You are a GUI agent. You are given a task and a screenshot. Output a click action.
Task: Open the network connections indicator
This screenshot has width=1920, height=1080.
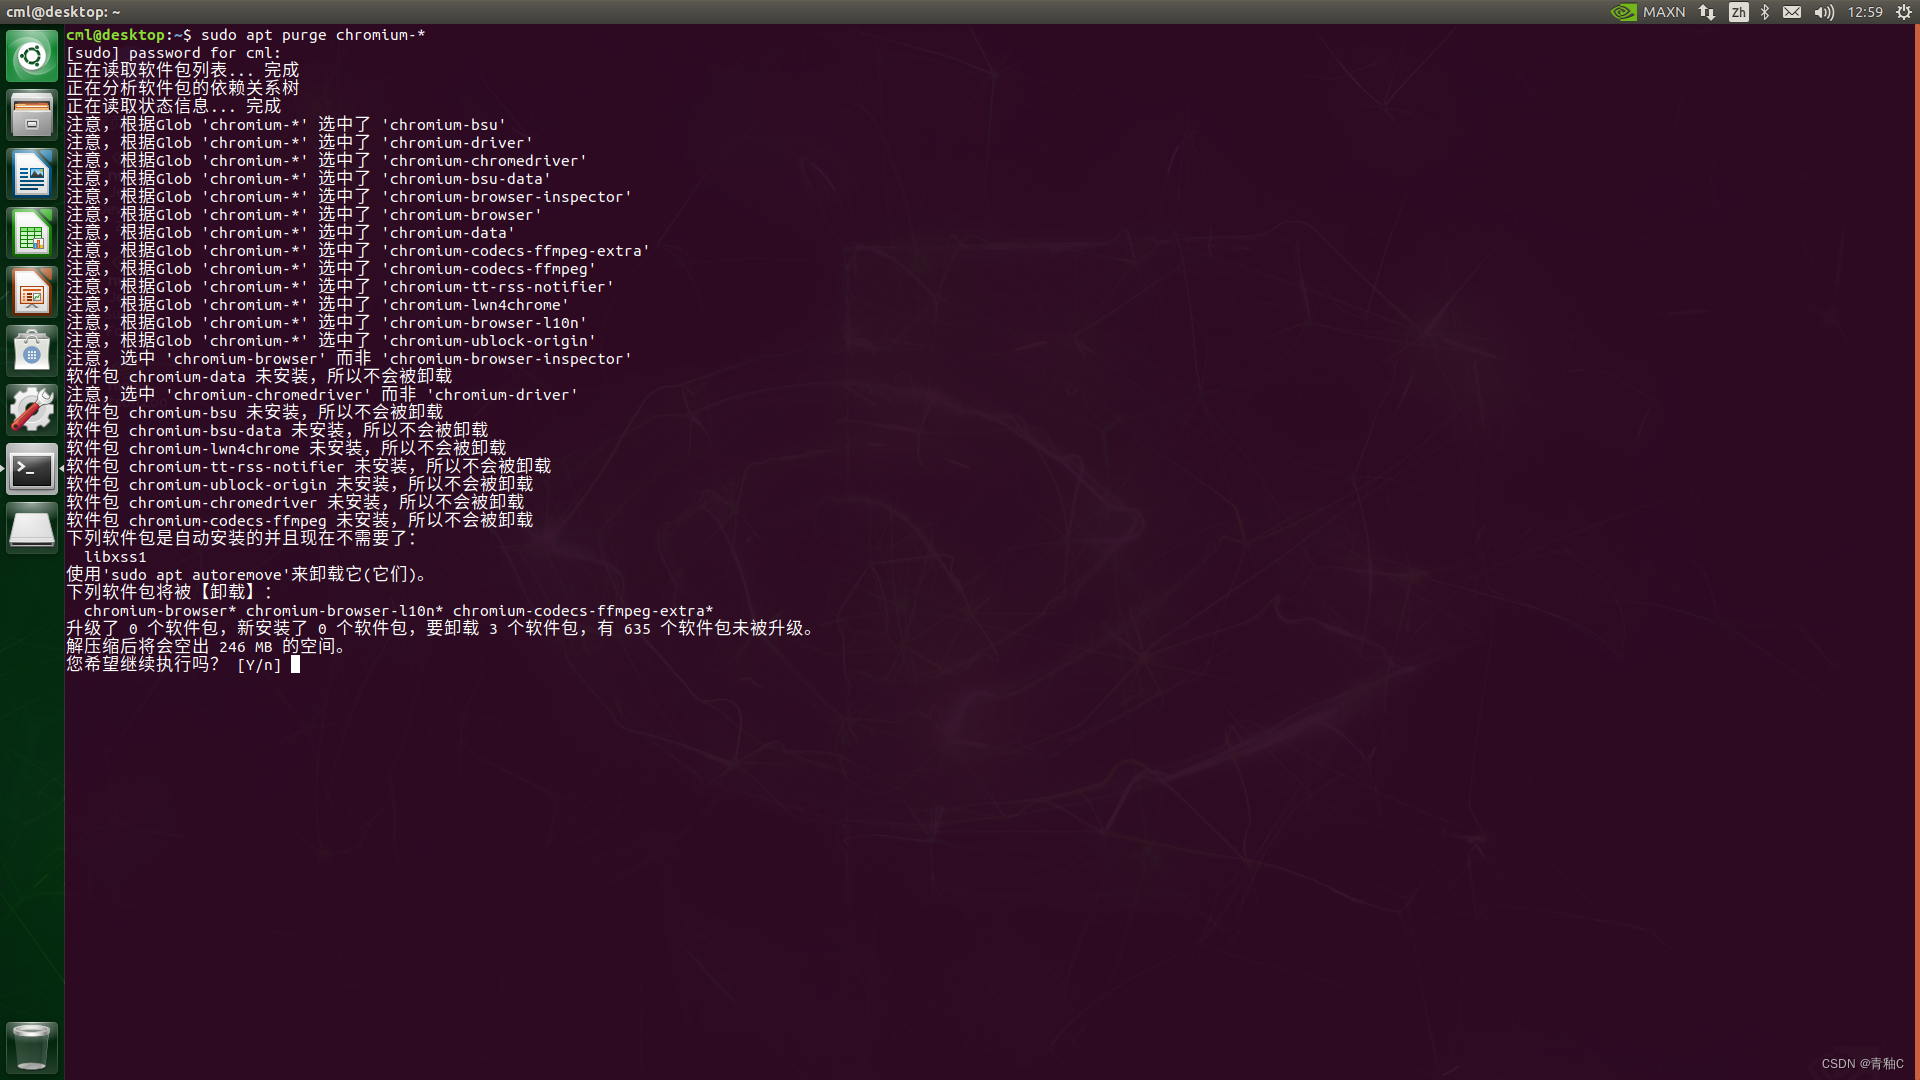click(x=1707, y=12)
